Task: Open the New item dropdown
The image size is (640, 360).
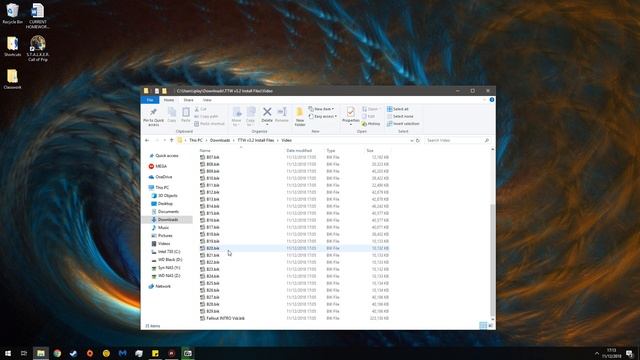Action: [321, 109]
